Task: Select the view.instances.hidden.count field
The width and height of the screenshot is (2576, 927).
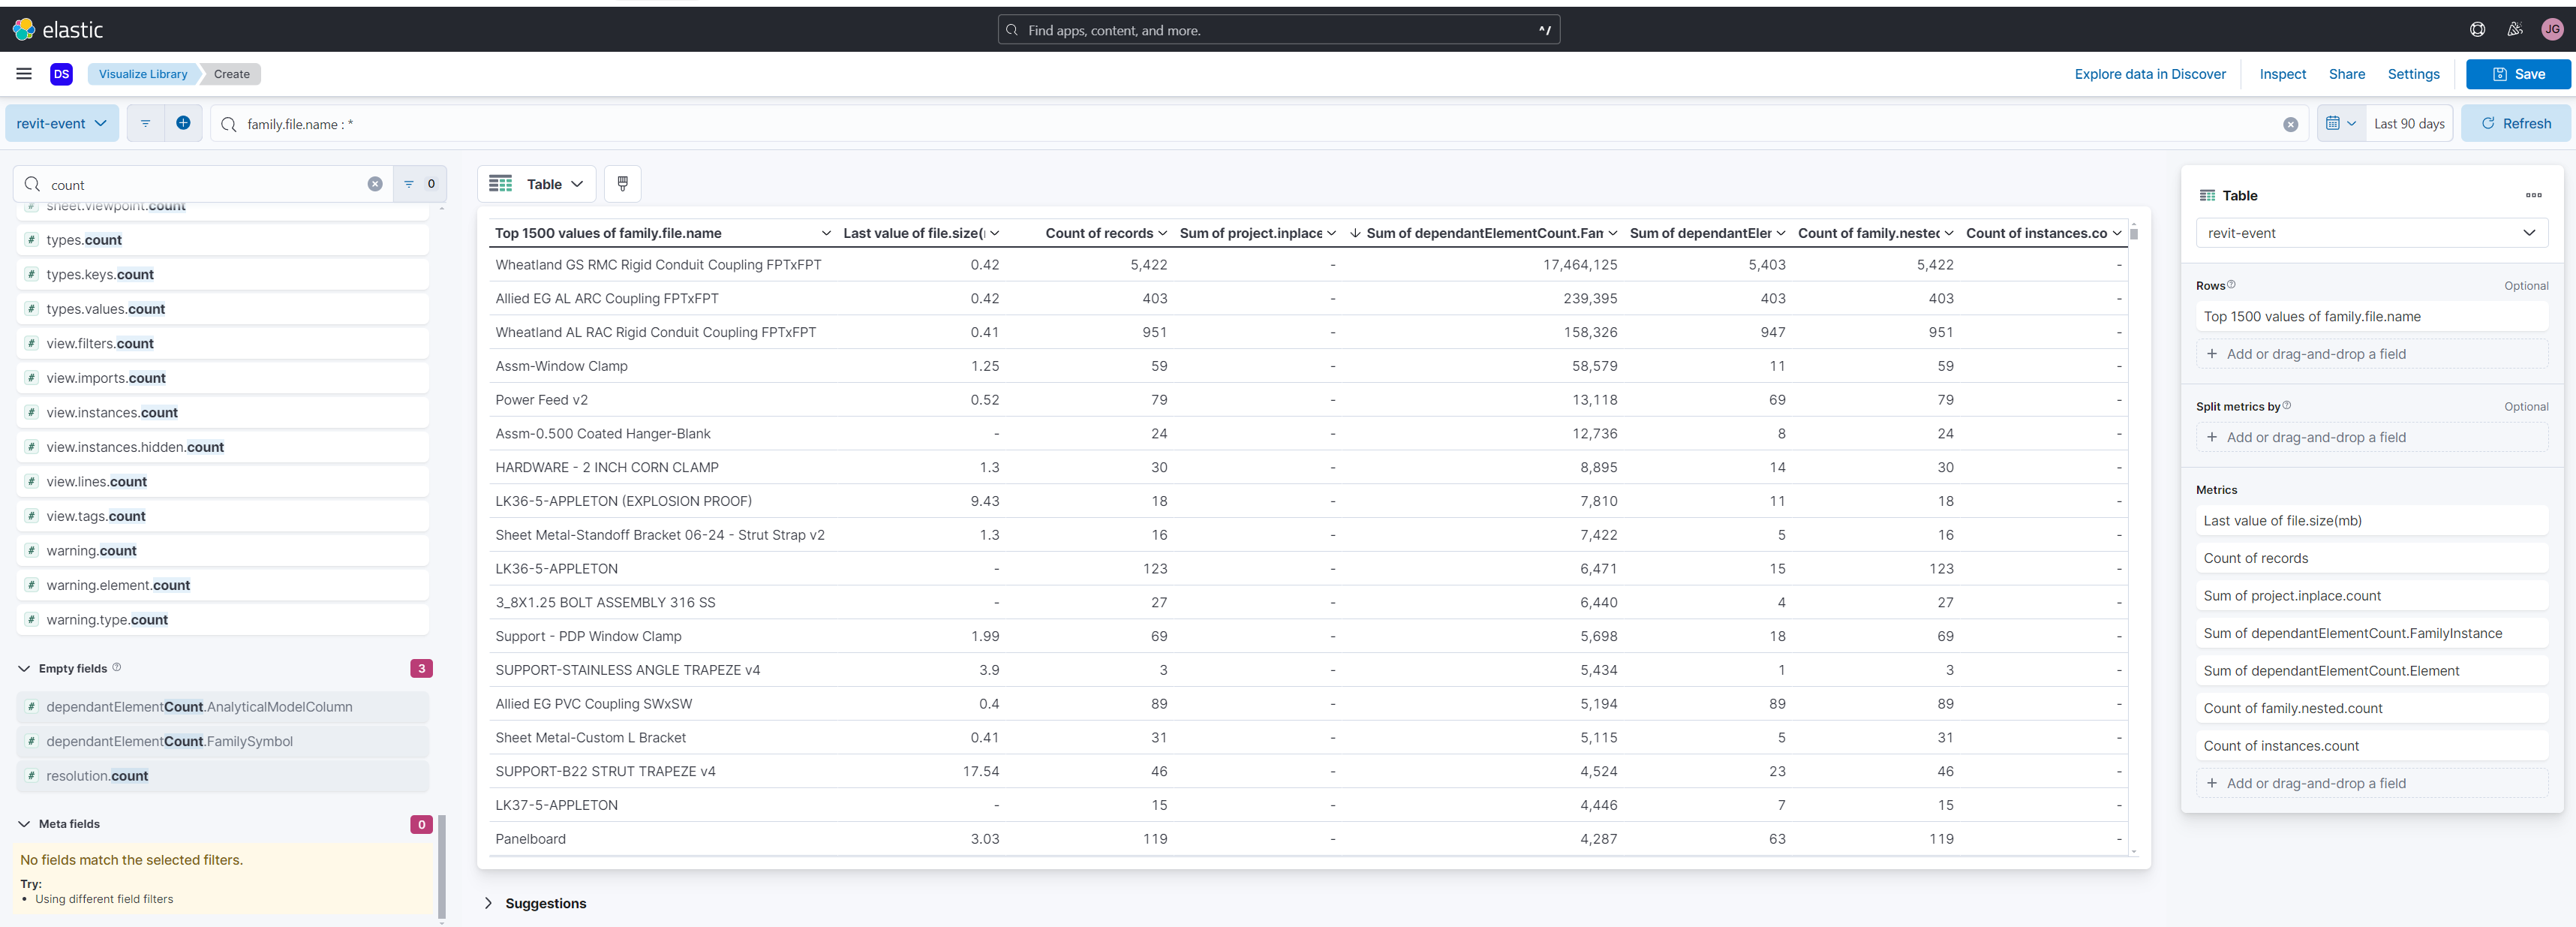Action: pos(223,447)
